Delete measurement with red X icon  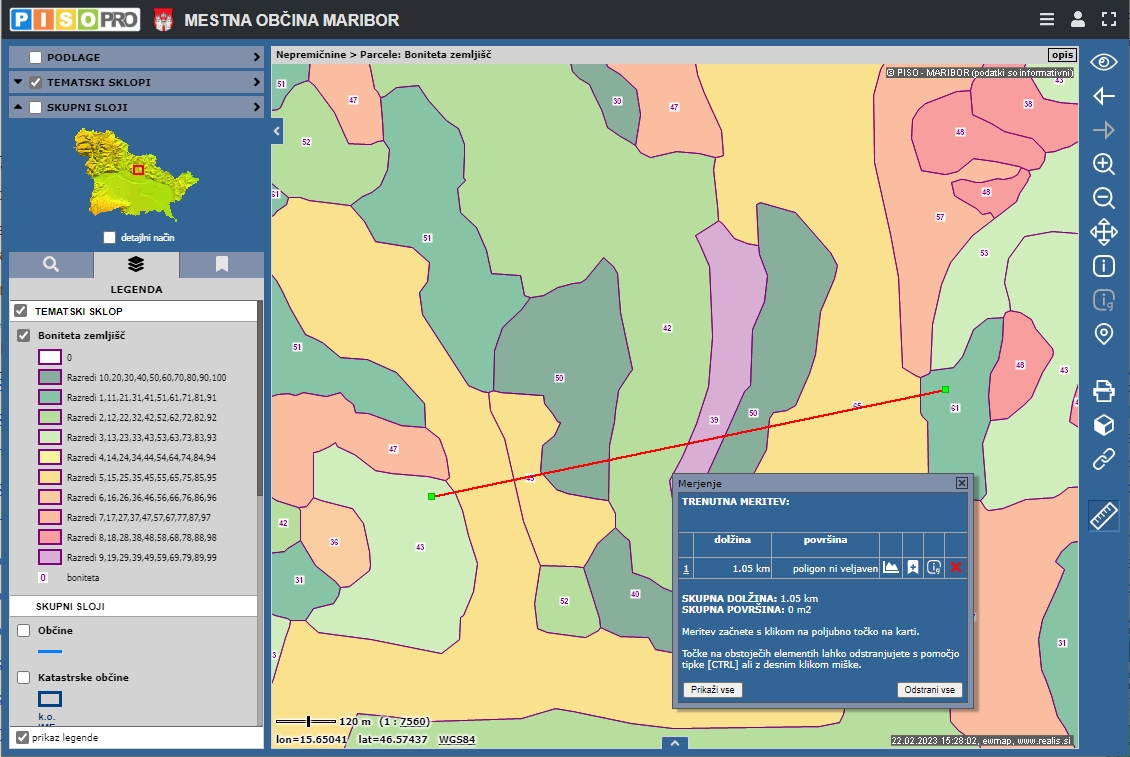(956, 568)
